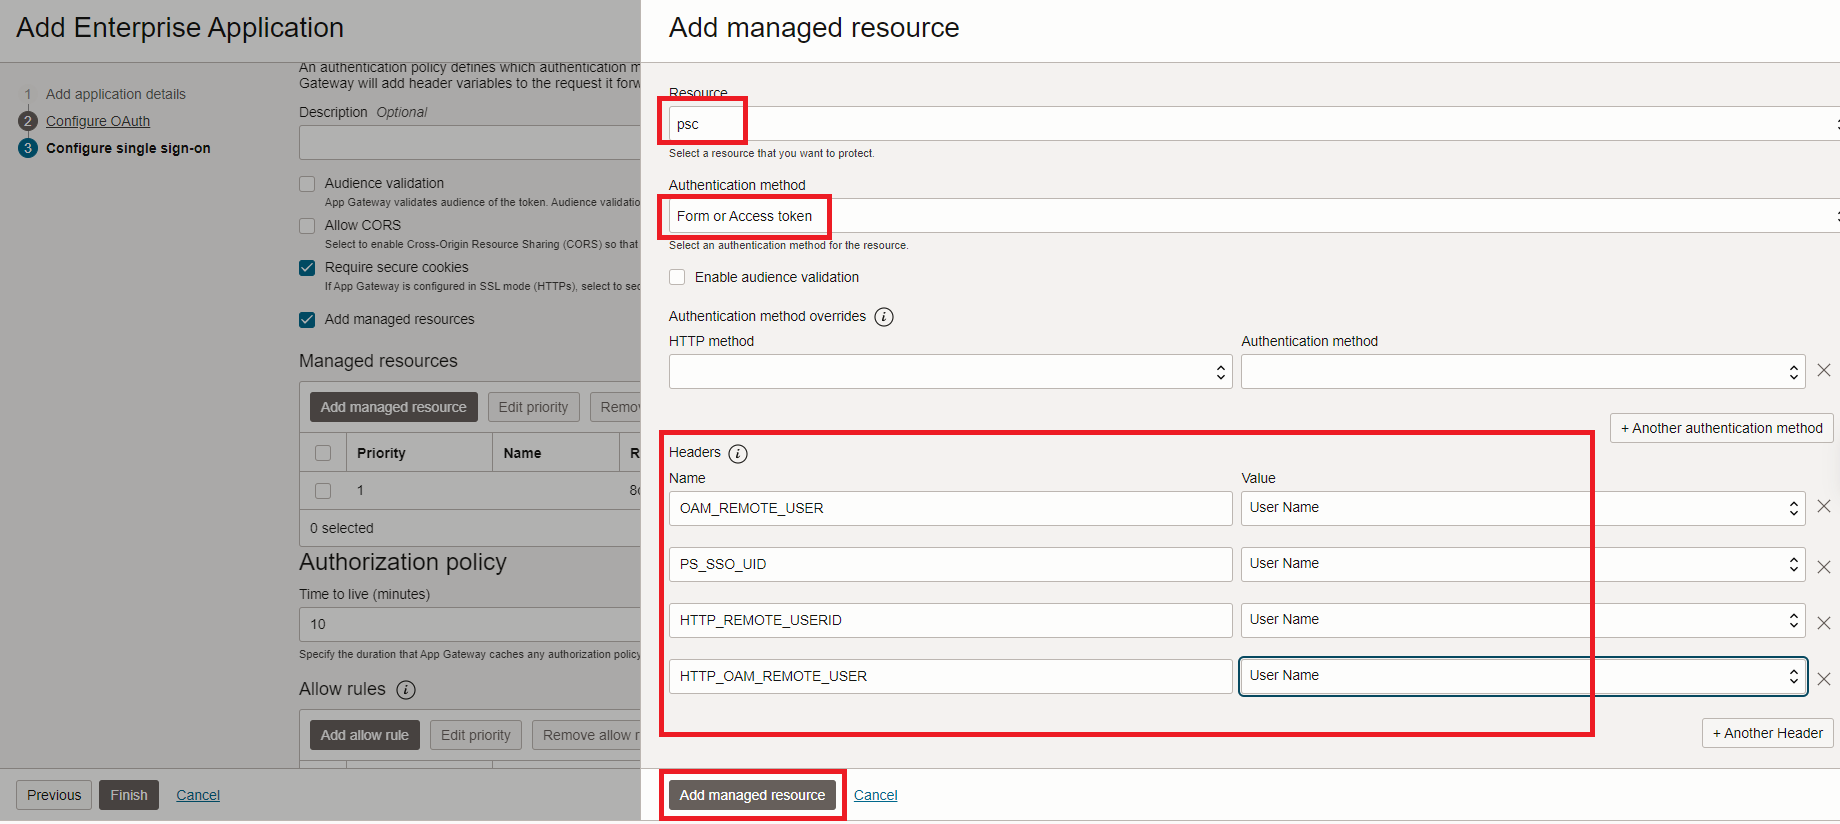
Task: Click Previous button
Action: [54, 795]
